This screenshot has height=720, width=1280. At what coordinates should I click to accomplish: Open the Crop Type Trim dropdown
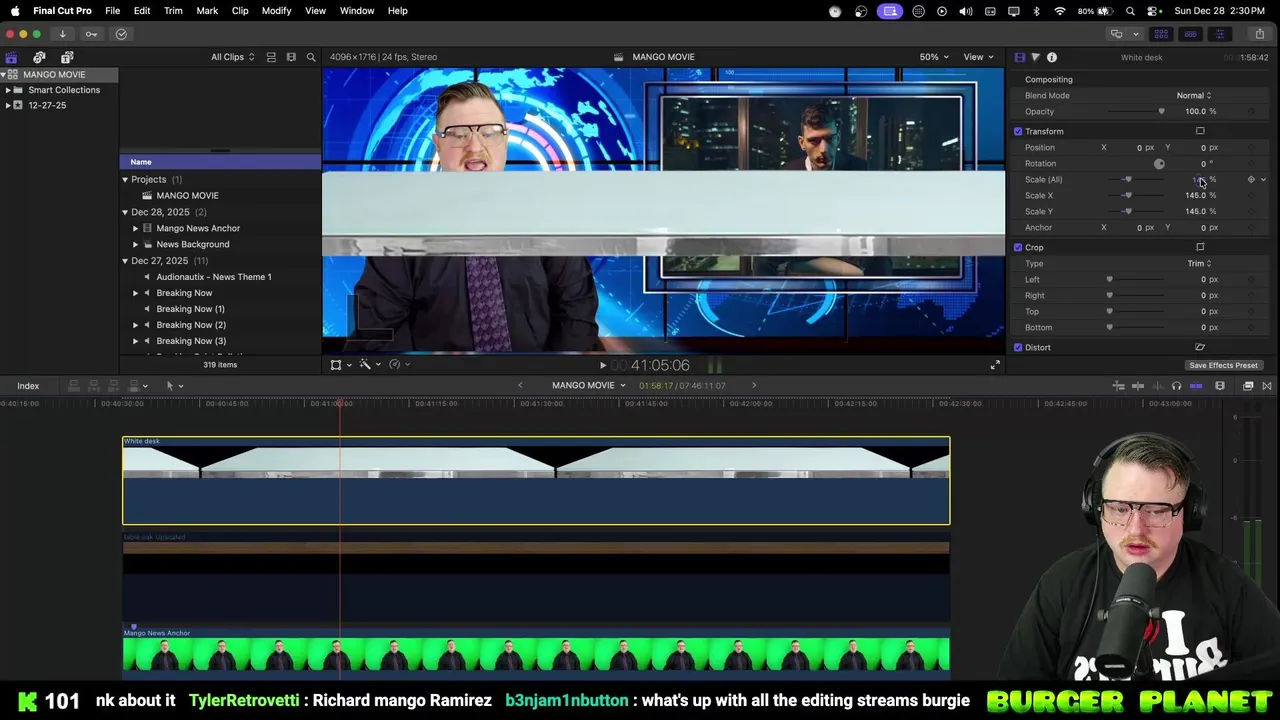point(1199,263)
